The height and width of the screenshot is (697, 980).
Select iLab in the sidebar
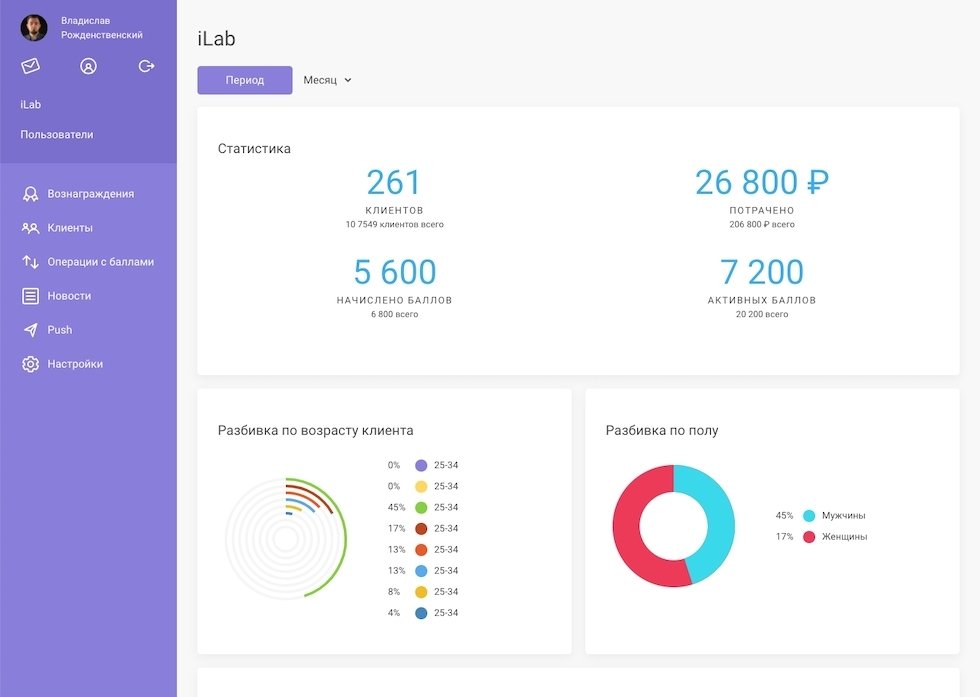[31, 104]
